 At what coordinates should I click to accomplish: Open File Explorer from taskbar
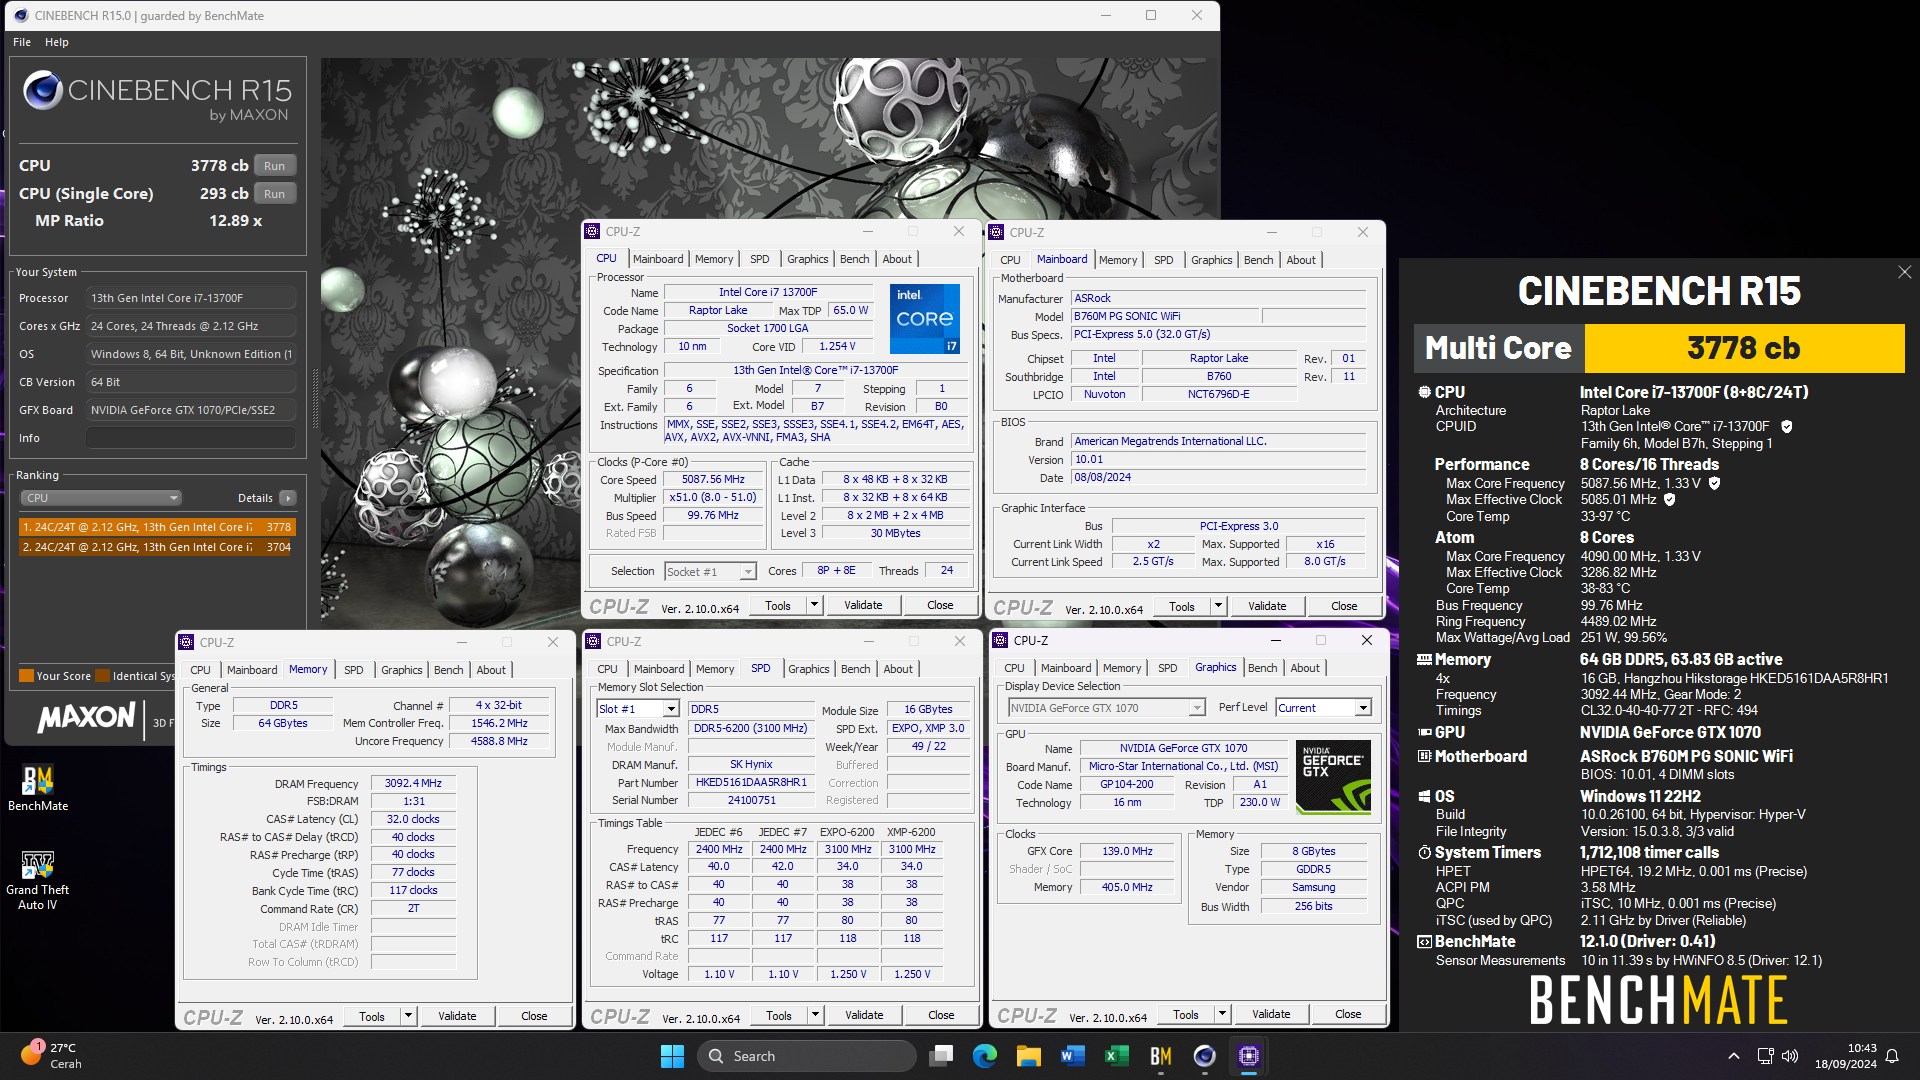[1029, 1056]
